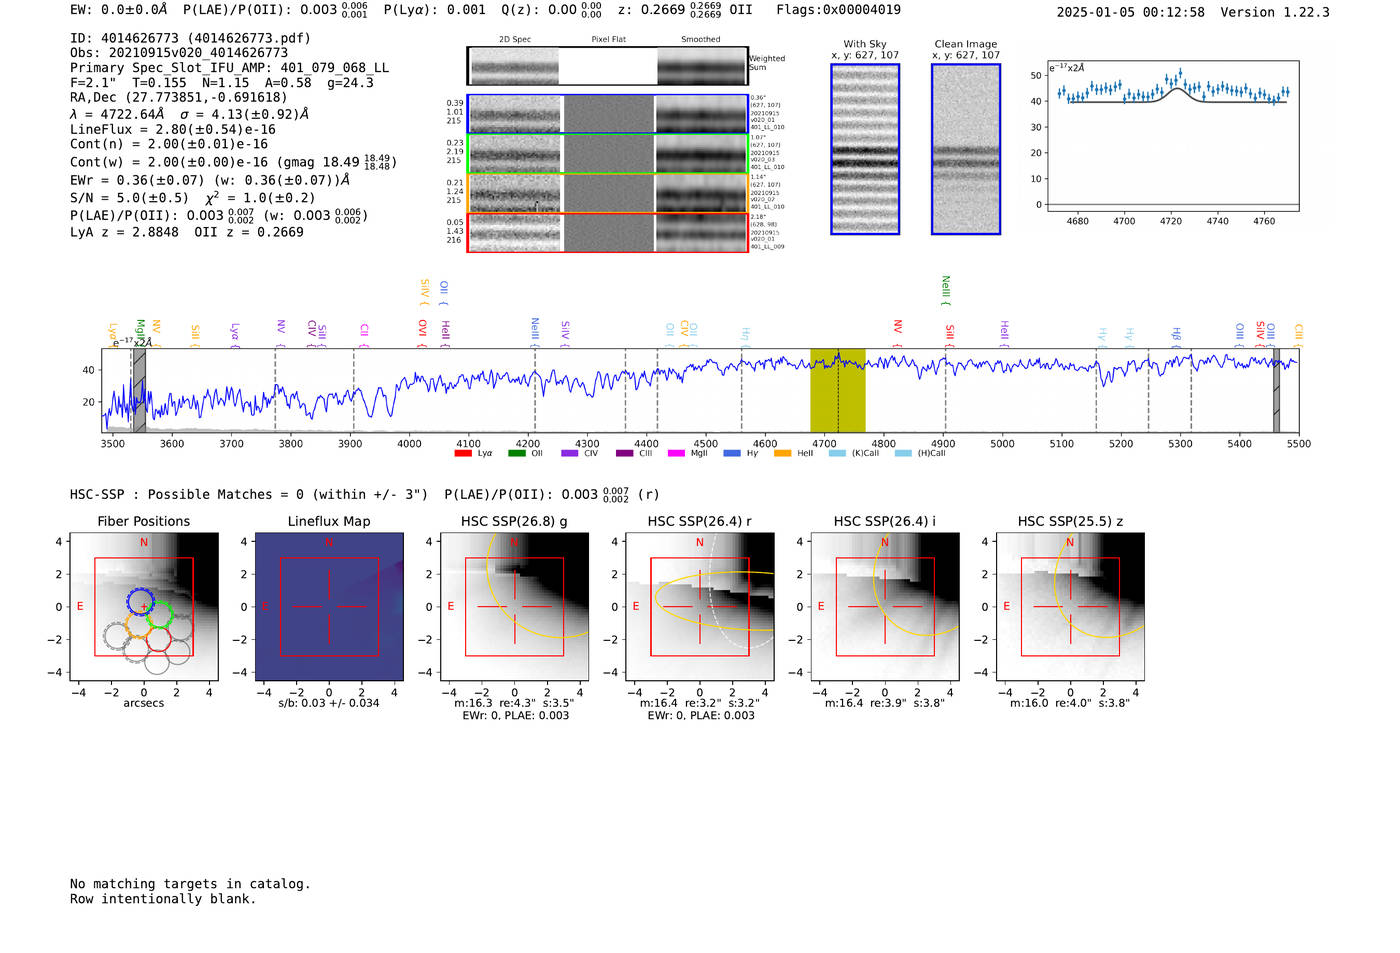The image size is (1400, 953).
Task: Click the 'Row intentionally blank.' note
Action: pos(163,899)
